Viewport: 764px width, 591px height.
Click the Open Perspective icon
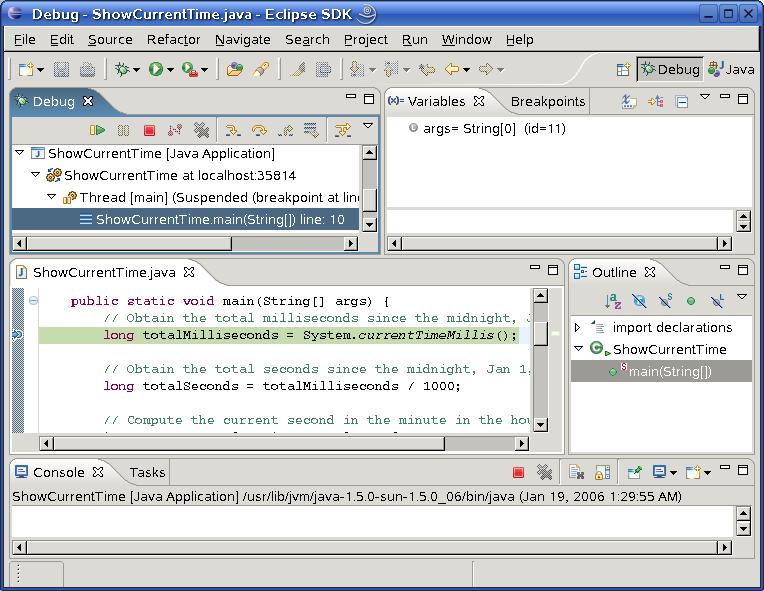(623, 70)
